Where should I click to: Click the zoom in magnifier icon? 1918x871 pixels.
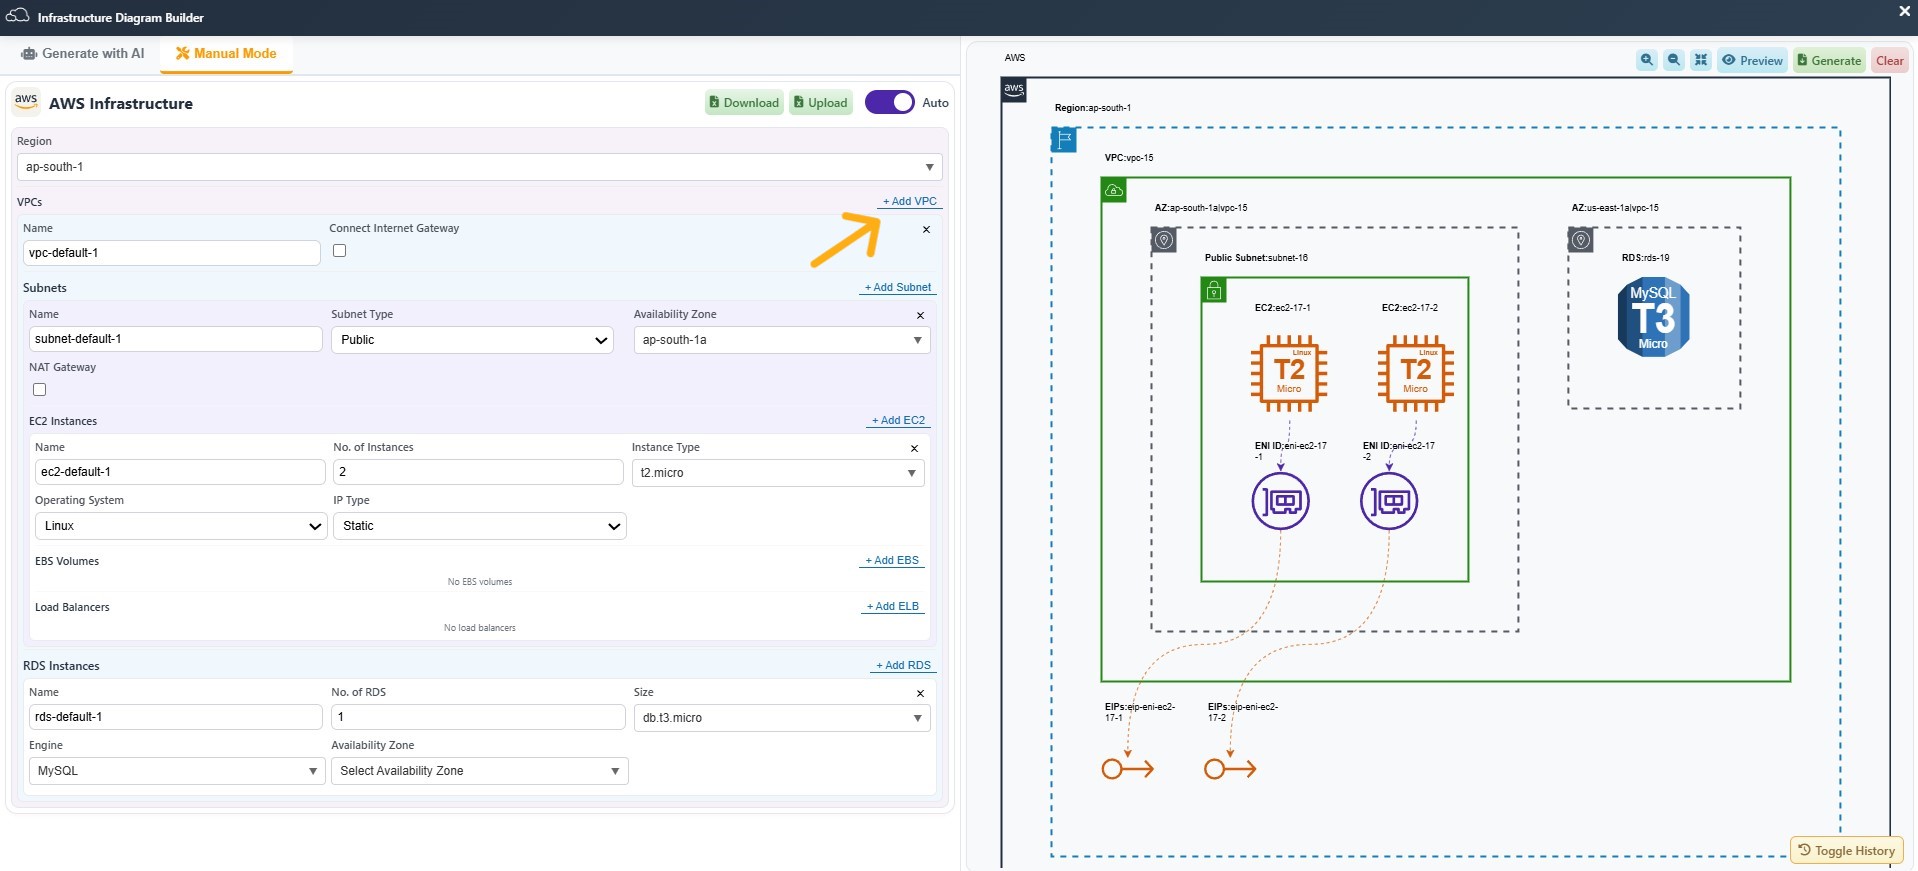(x=1647, y=60)
